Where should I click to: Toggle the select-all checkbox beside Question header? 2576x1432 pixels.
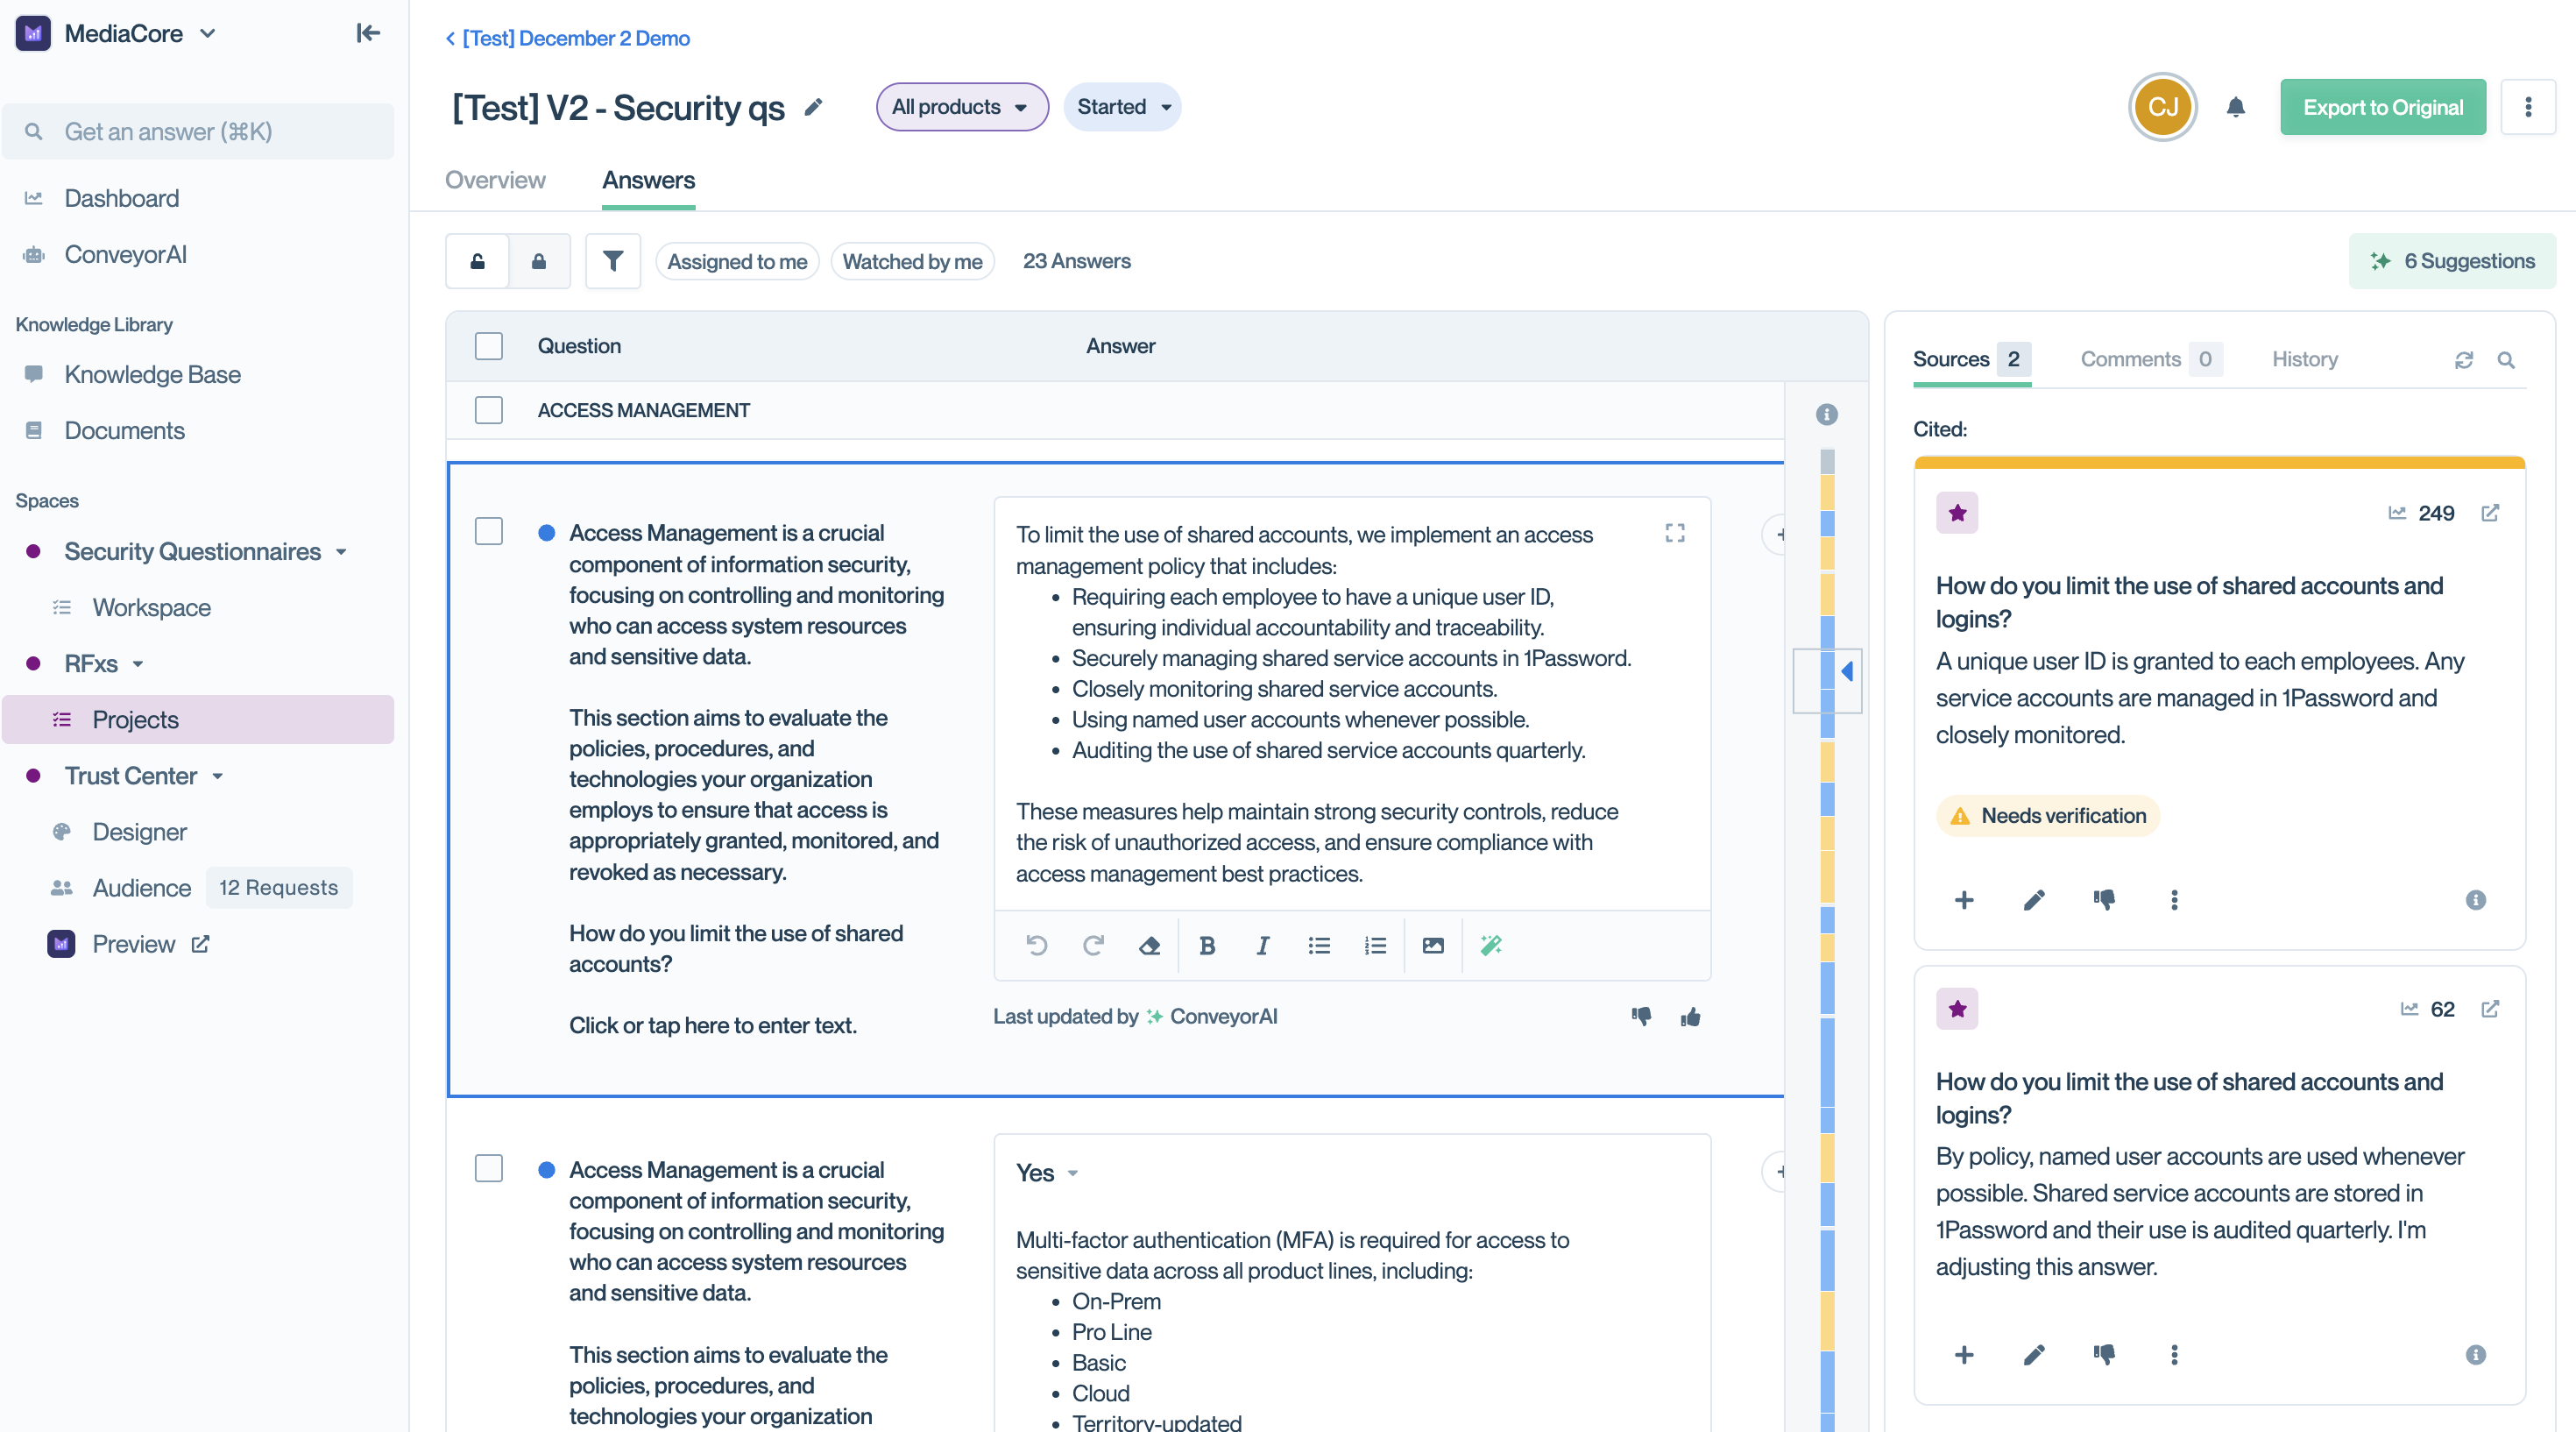tap(489, 346)
